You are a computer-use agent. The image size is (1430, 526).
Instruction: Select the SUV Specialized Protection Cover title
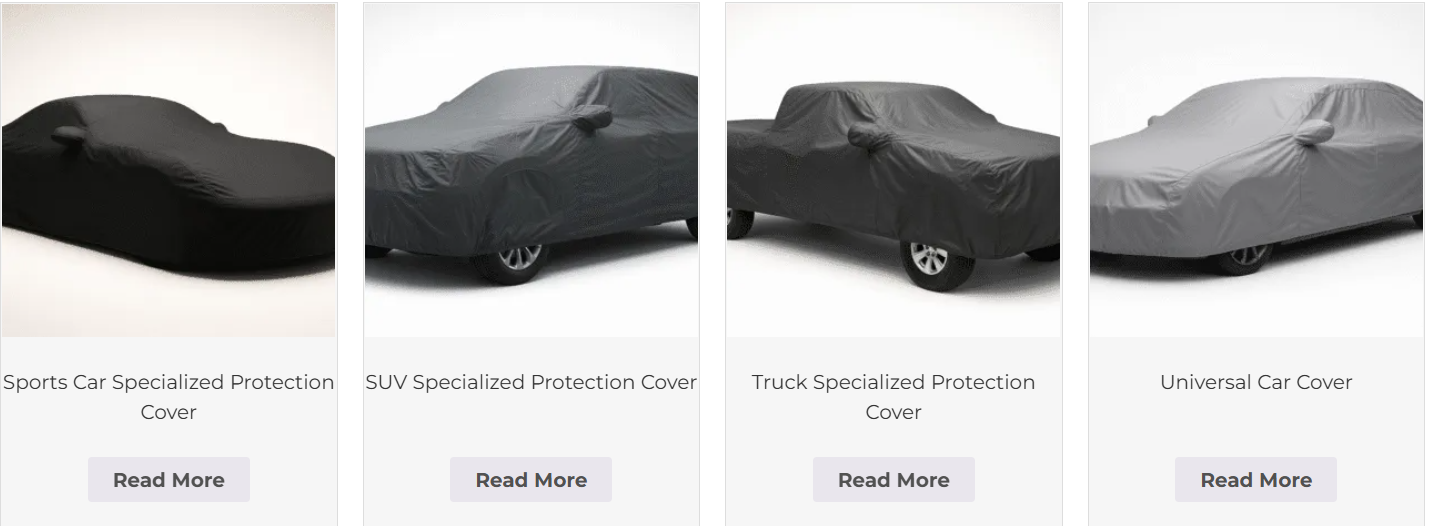531,382
